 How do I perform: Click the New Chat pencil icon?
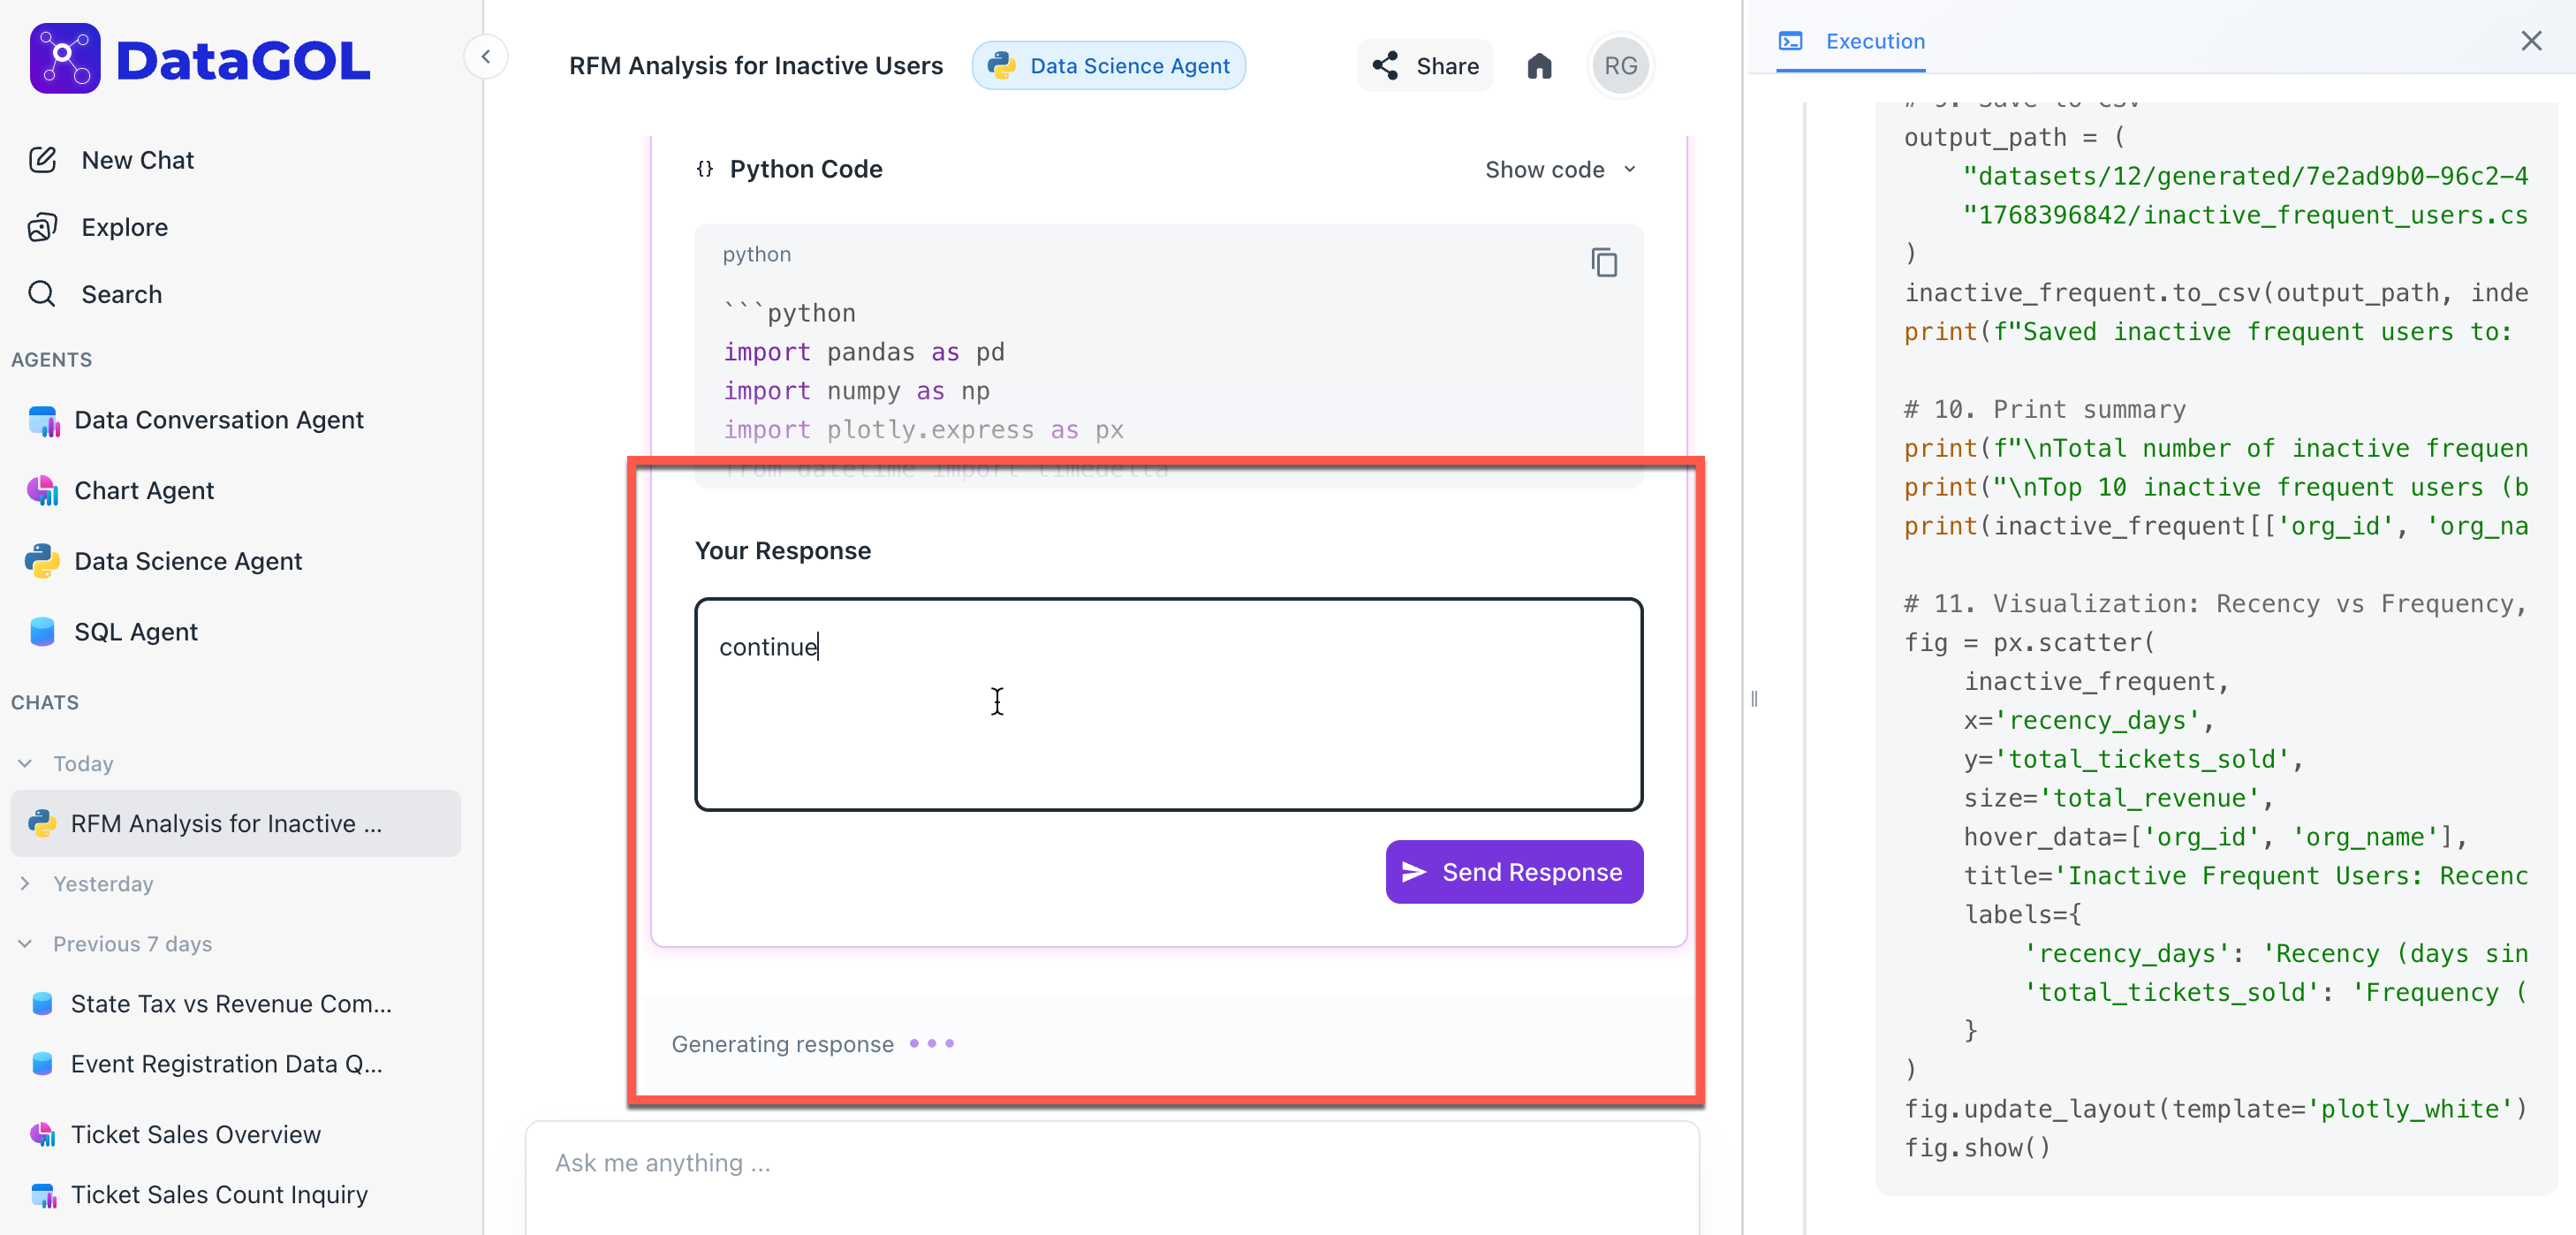click(43, 160)
